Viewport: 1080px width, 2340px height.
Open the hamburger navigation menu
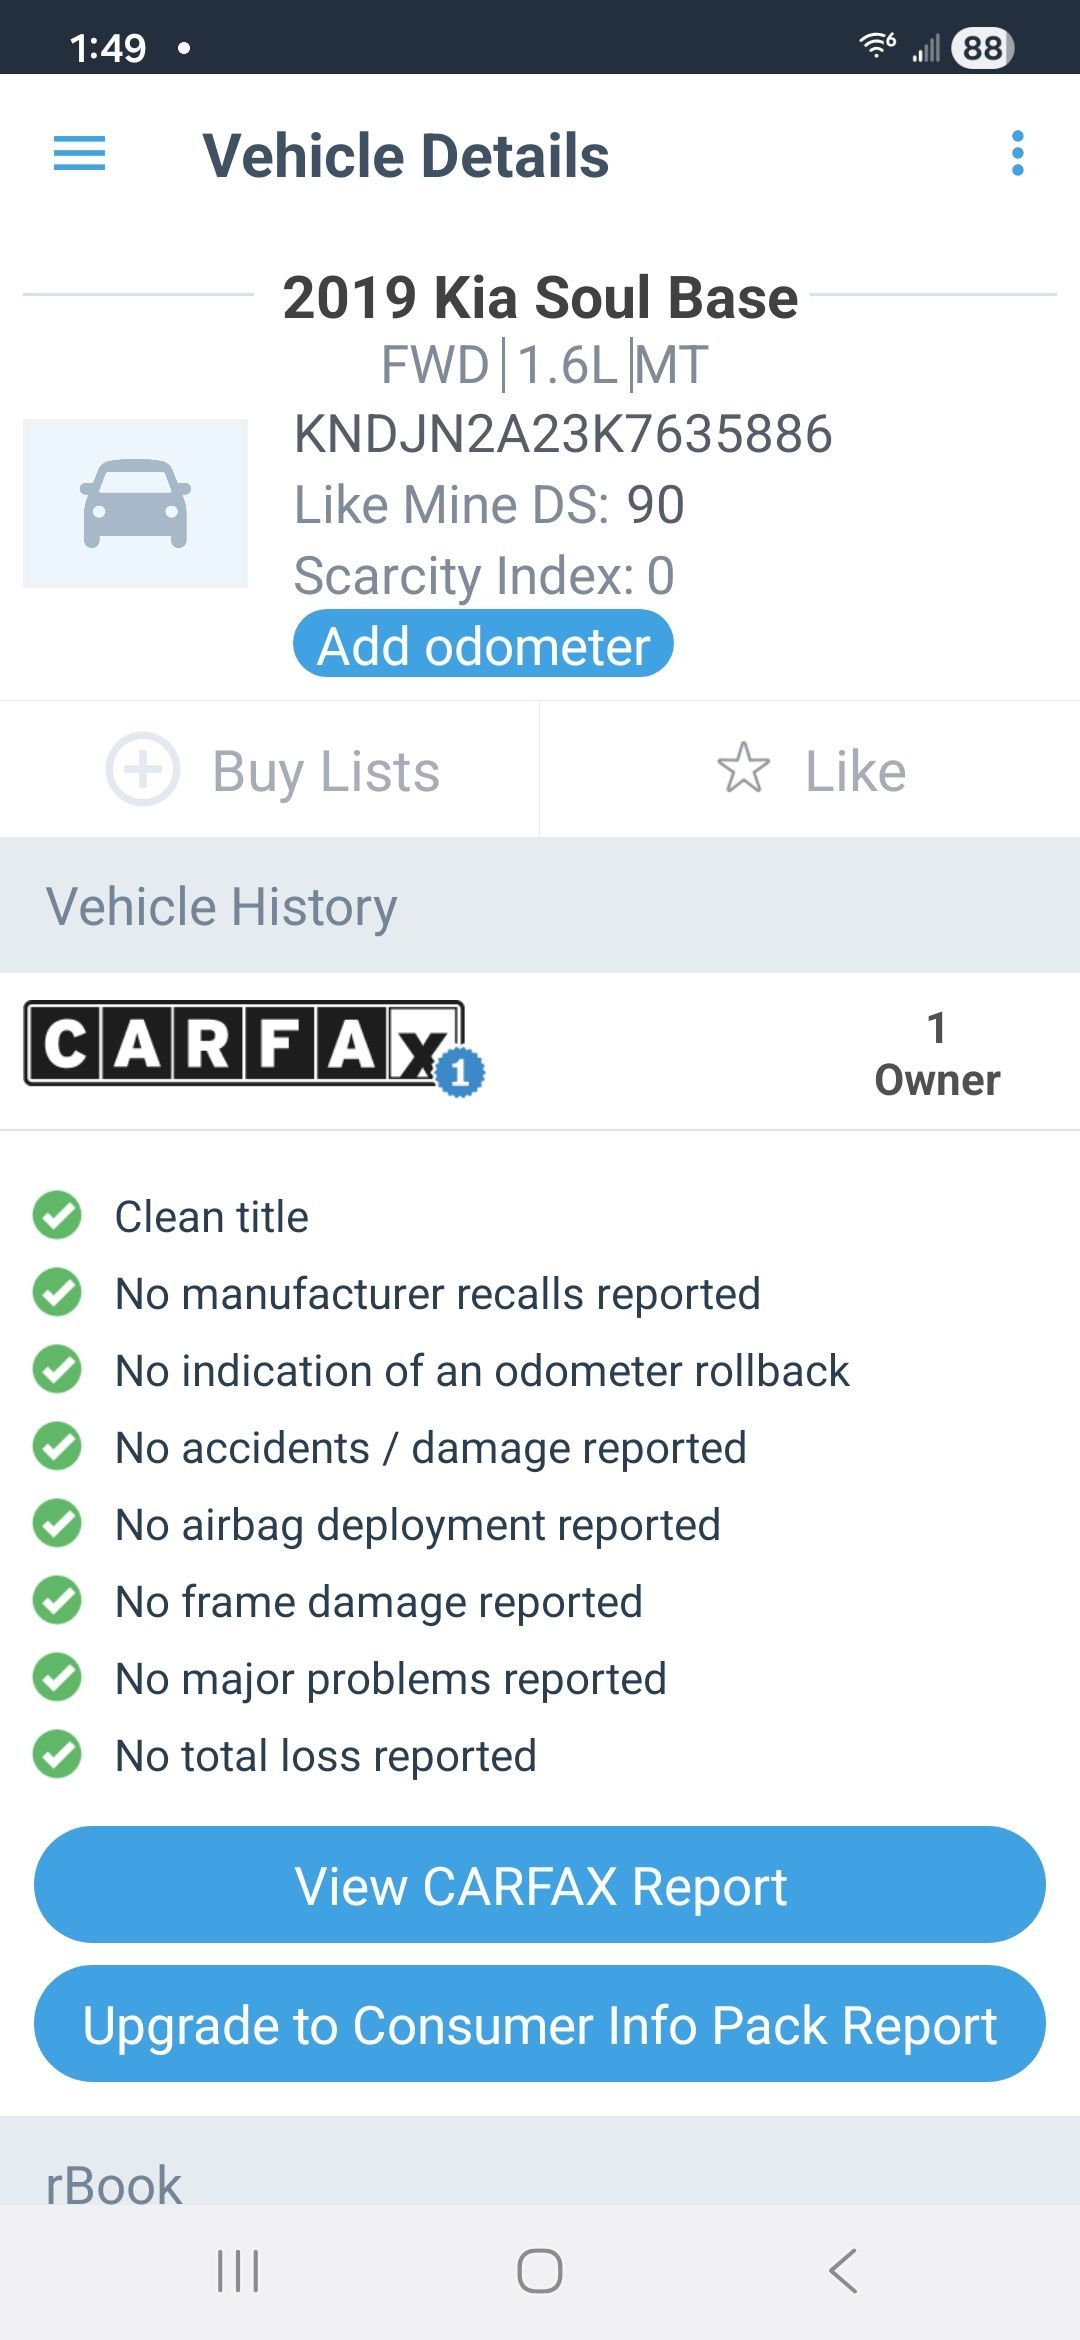tap(79, 154)
